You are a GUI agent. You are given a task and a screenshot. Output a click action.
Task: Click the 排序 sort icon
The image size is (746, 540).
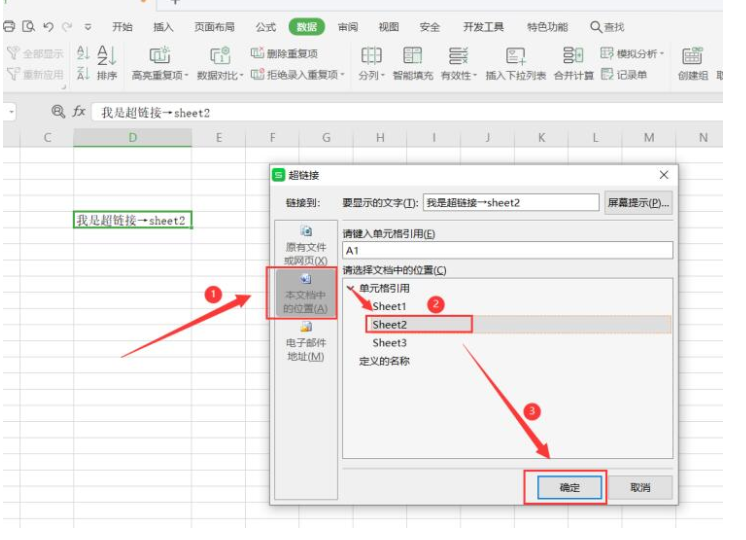point(107,56)
